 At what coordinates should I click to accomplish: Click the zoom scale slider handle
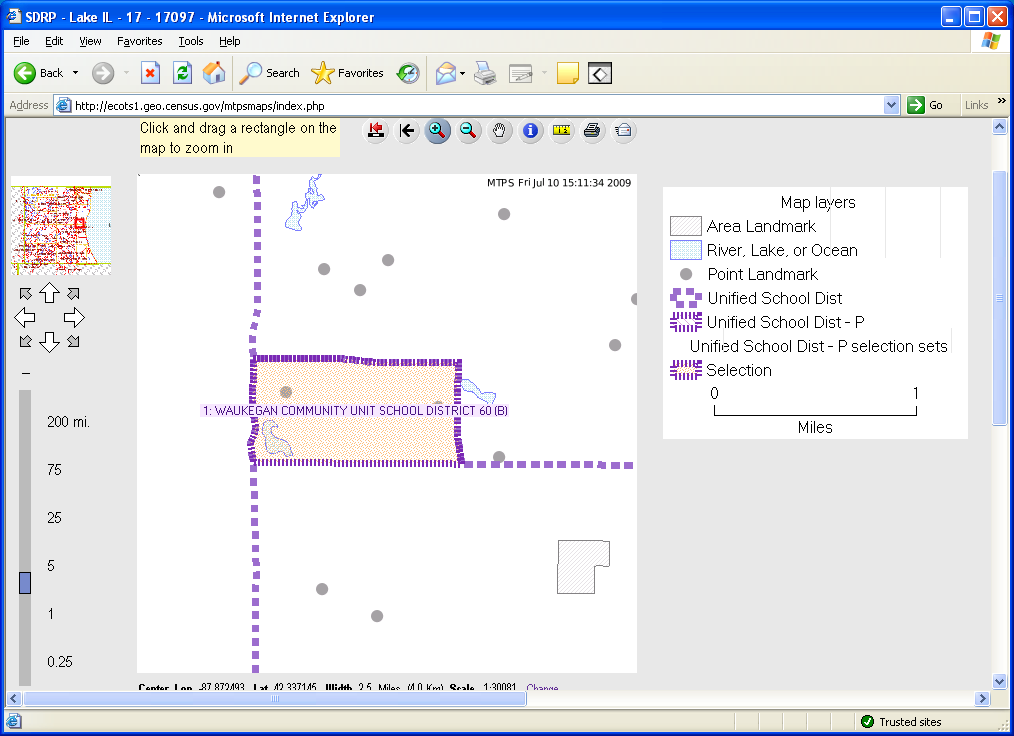(x=25, y=583)
